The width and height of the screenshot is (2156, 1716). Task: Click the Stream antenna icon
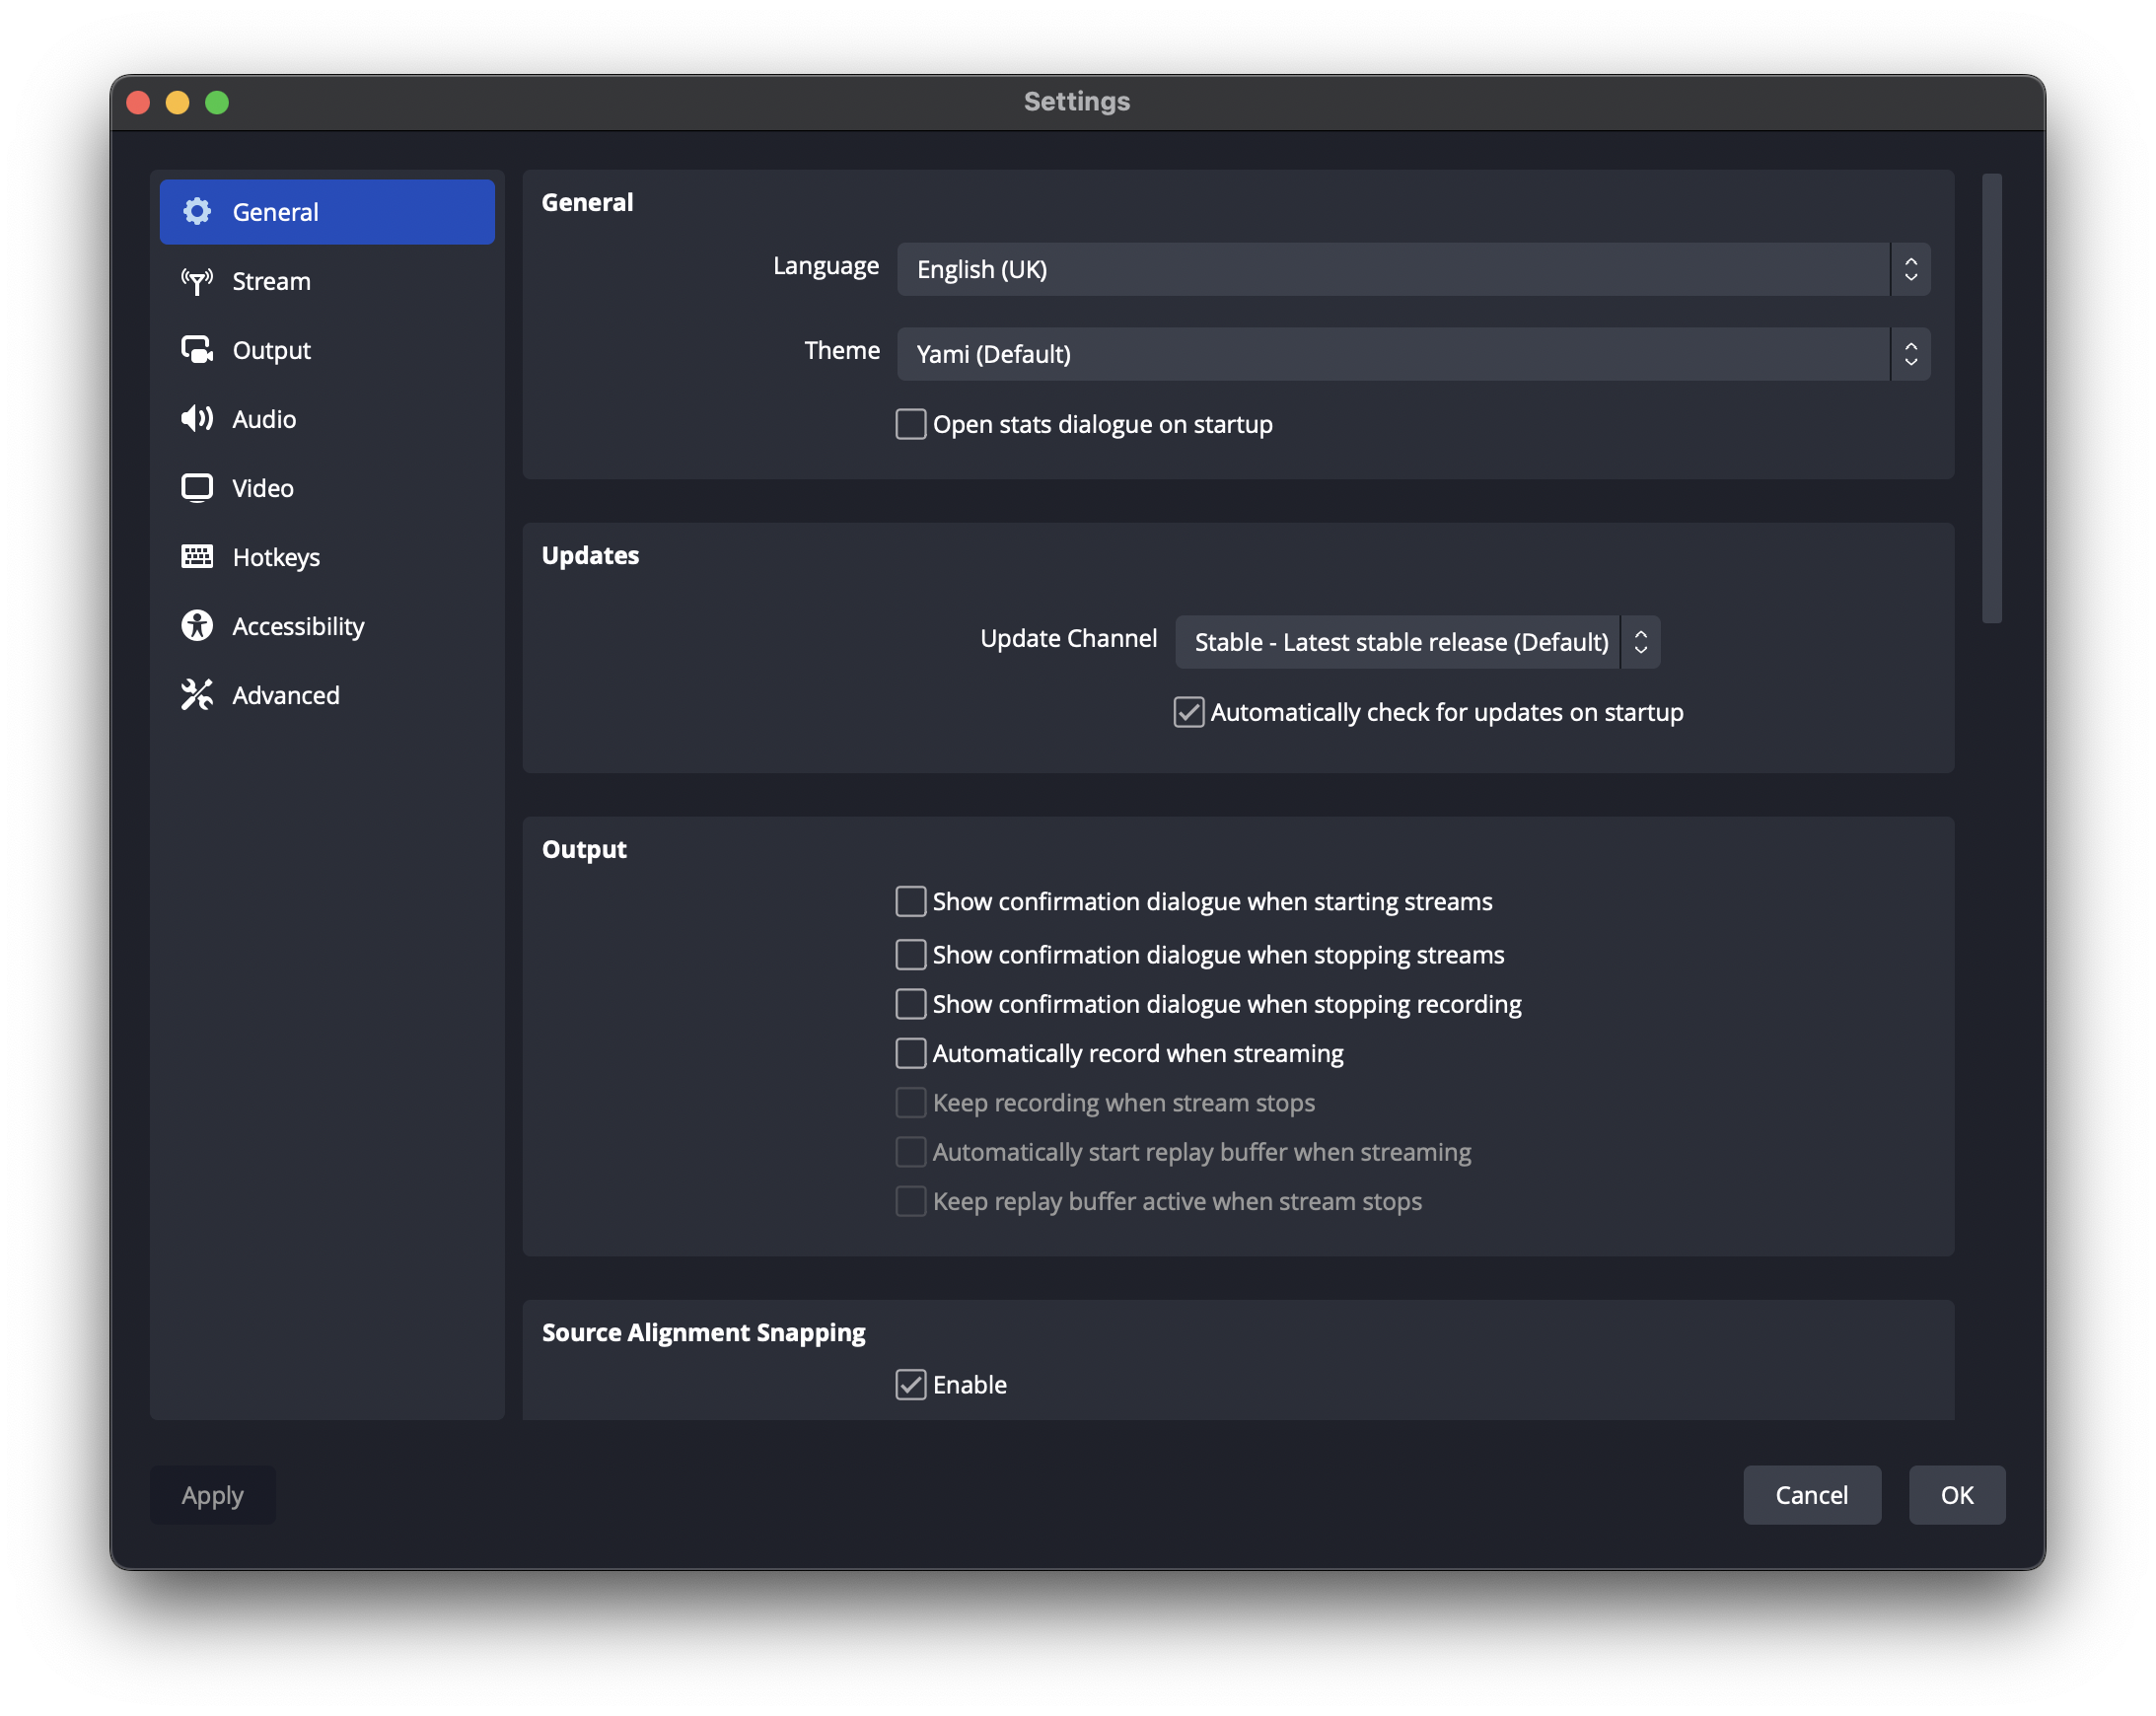coord(197,281)
